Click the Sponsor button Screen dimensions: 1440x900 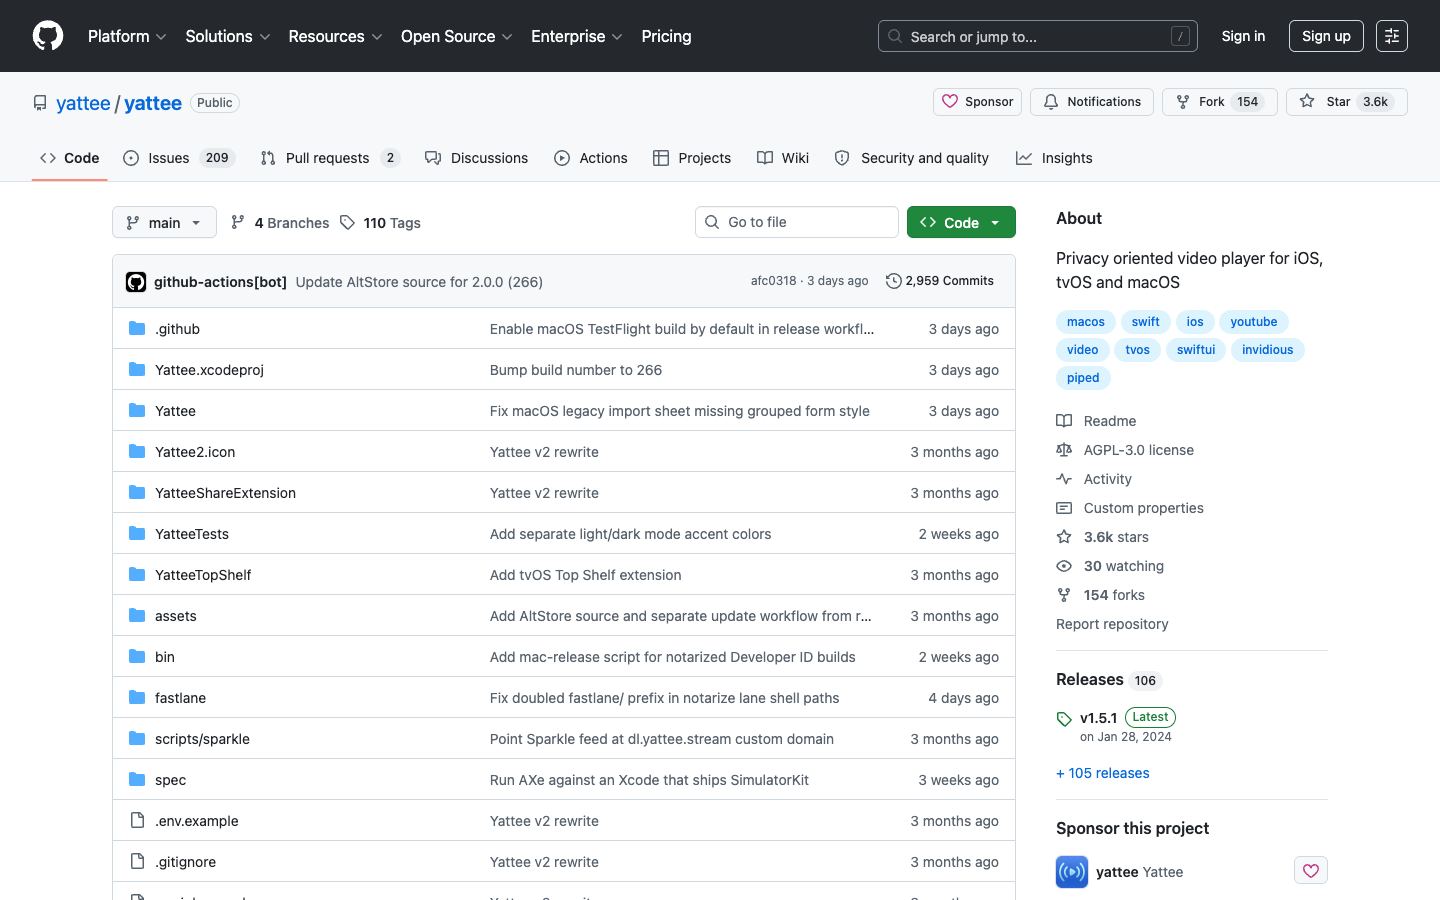coord(977,102)
